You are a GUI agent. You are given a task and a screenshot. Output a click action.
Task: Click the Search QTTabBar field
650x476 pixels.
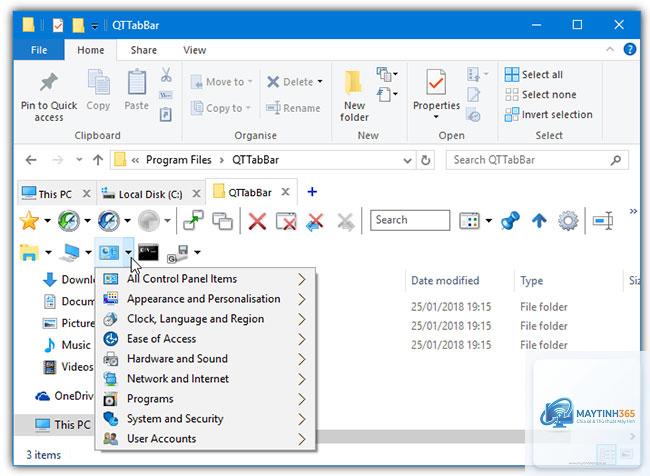coord(537,160)
